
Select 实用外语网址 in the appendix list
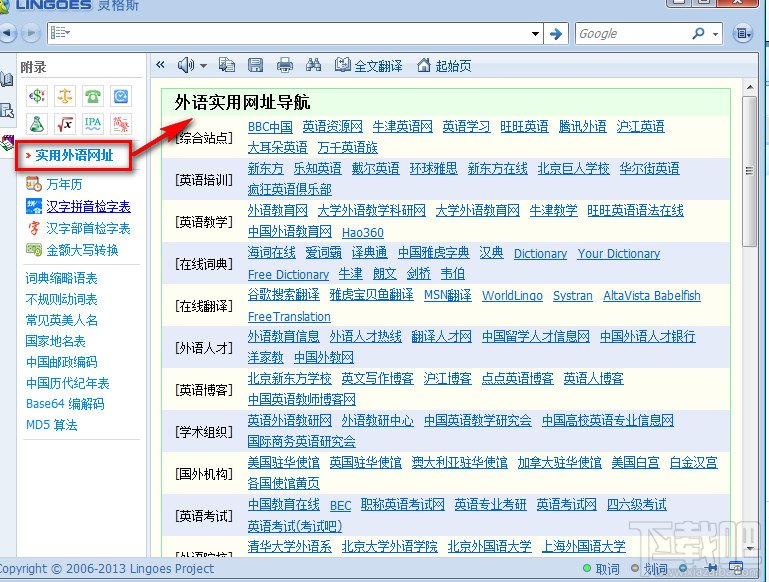point(74,155)
